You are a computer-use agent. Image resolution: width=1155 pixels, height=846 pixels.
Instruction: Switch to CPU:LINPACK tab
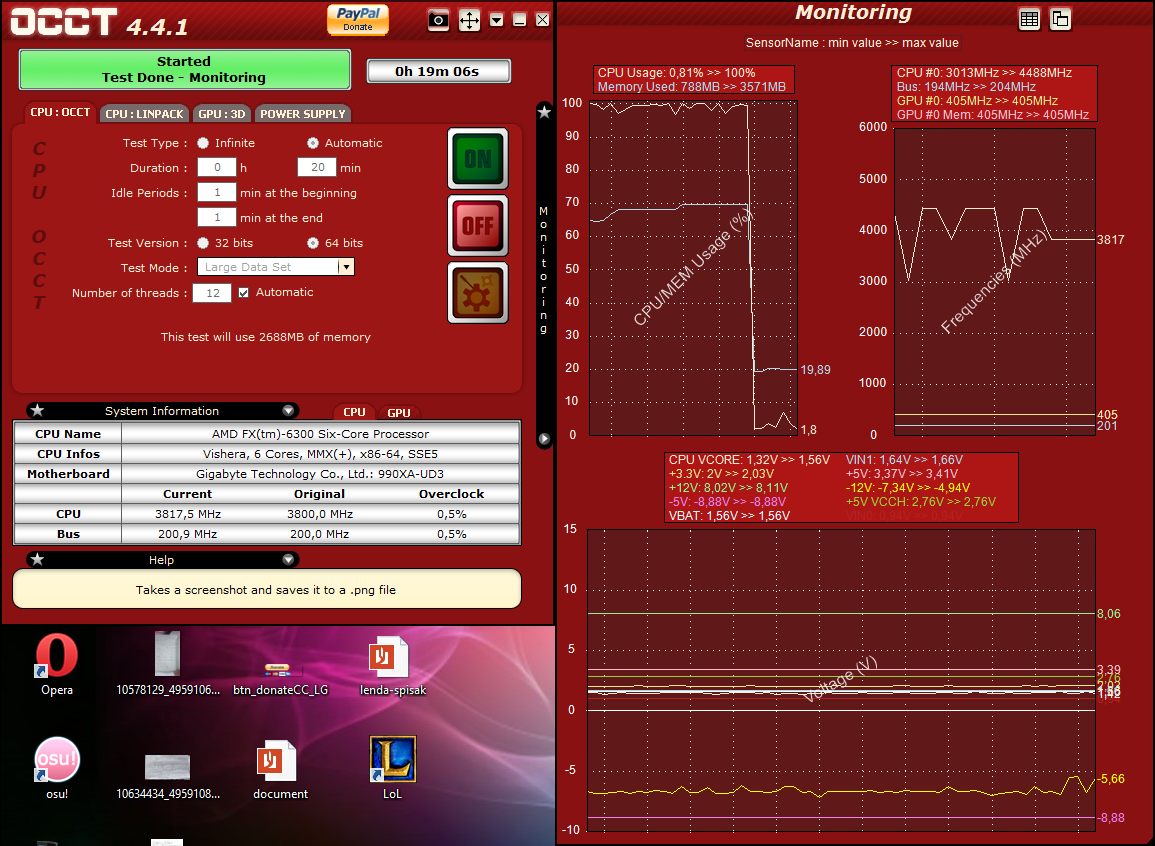tap(144, 113)
